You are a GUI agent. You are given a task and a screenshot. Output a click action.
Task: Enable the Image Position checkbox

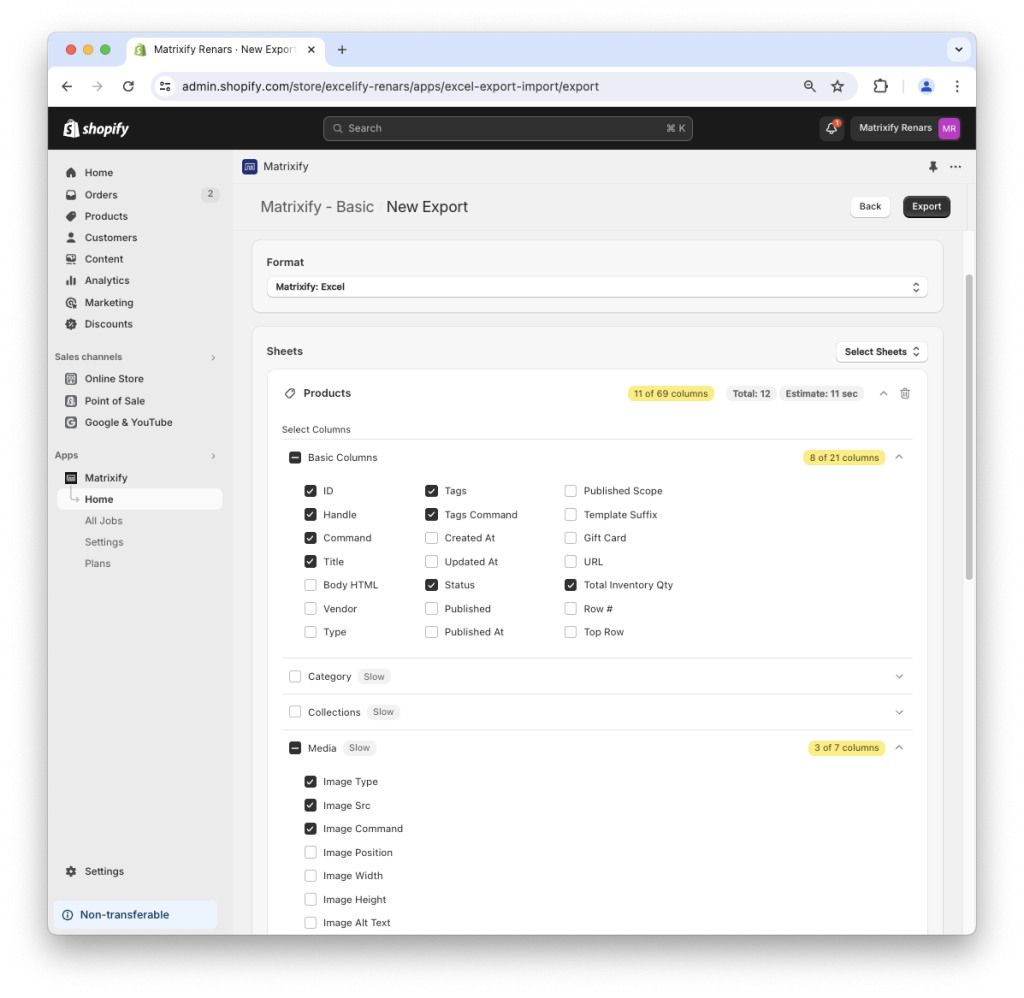click(310, 852)
